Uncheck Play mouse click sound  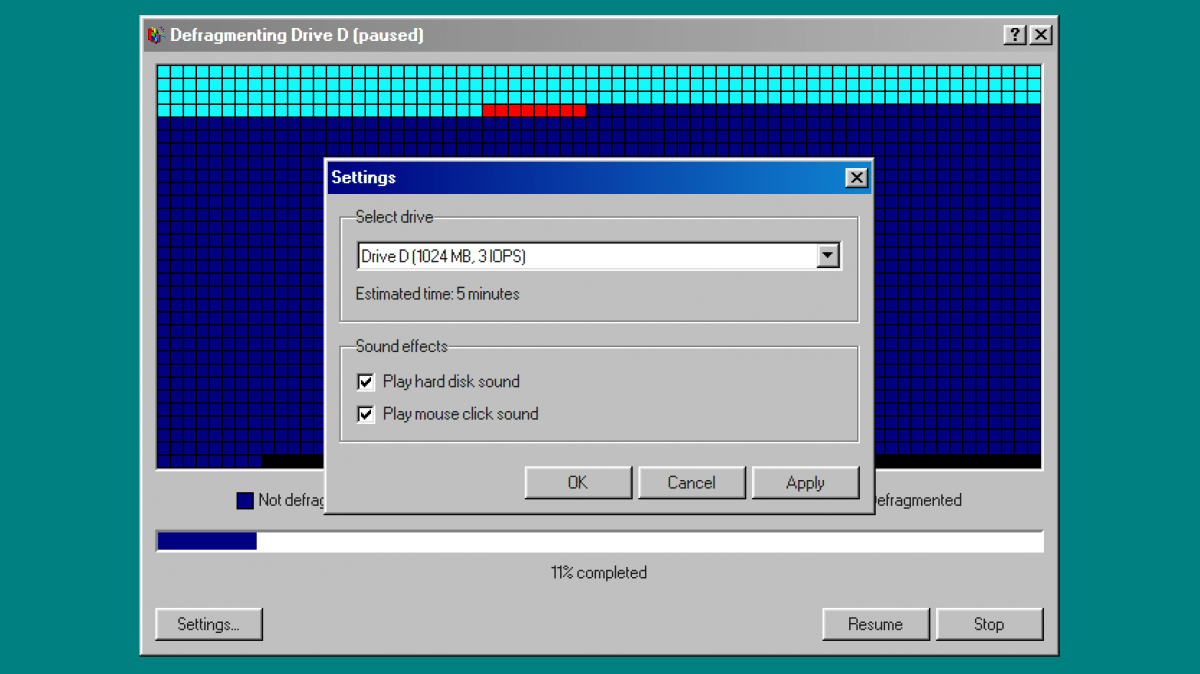pyautogui.click(x=366, y=414)
